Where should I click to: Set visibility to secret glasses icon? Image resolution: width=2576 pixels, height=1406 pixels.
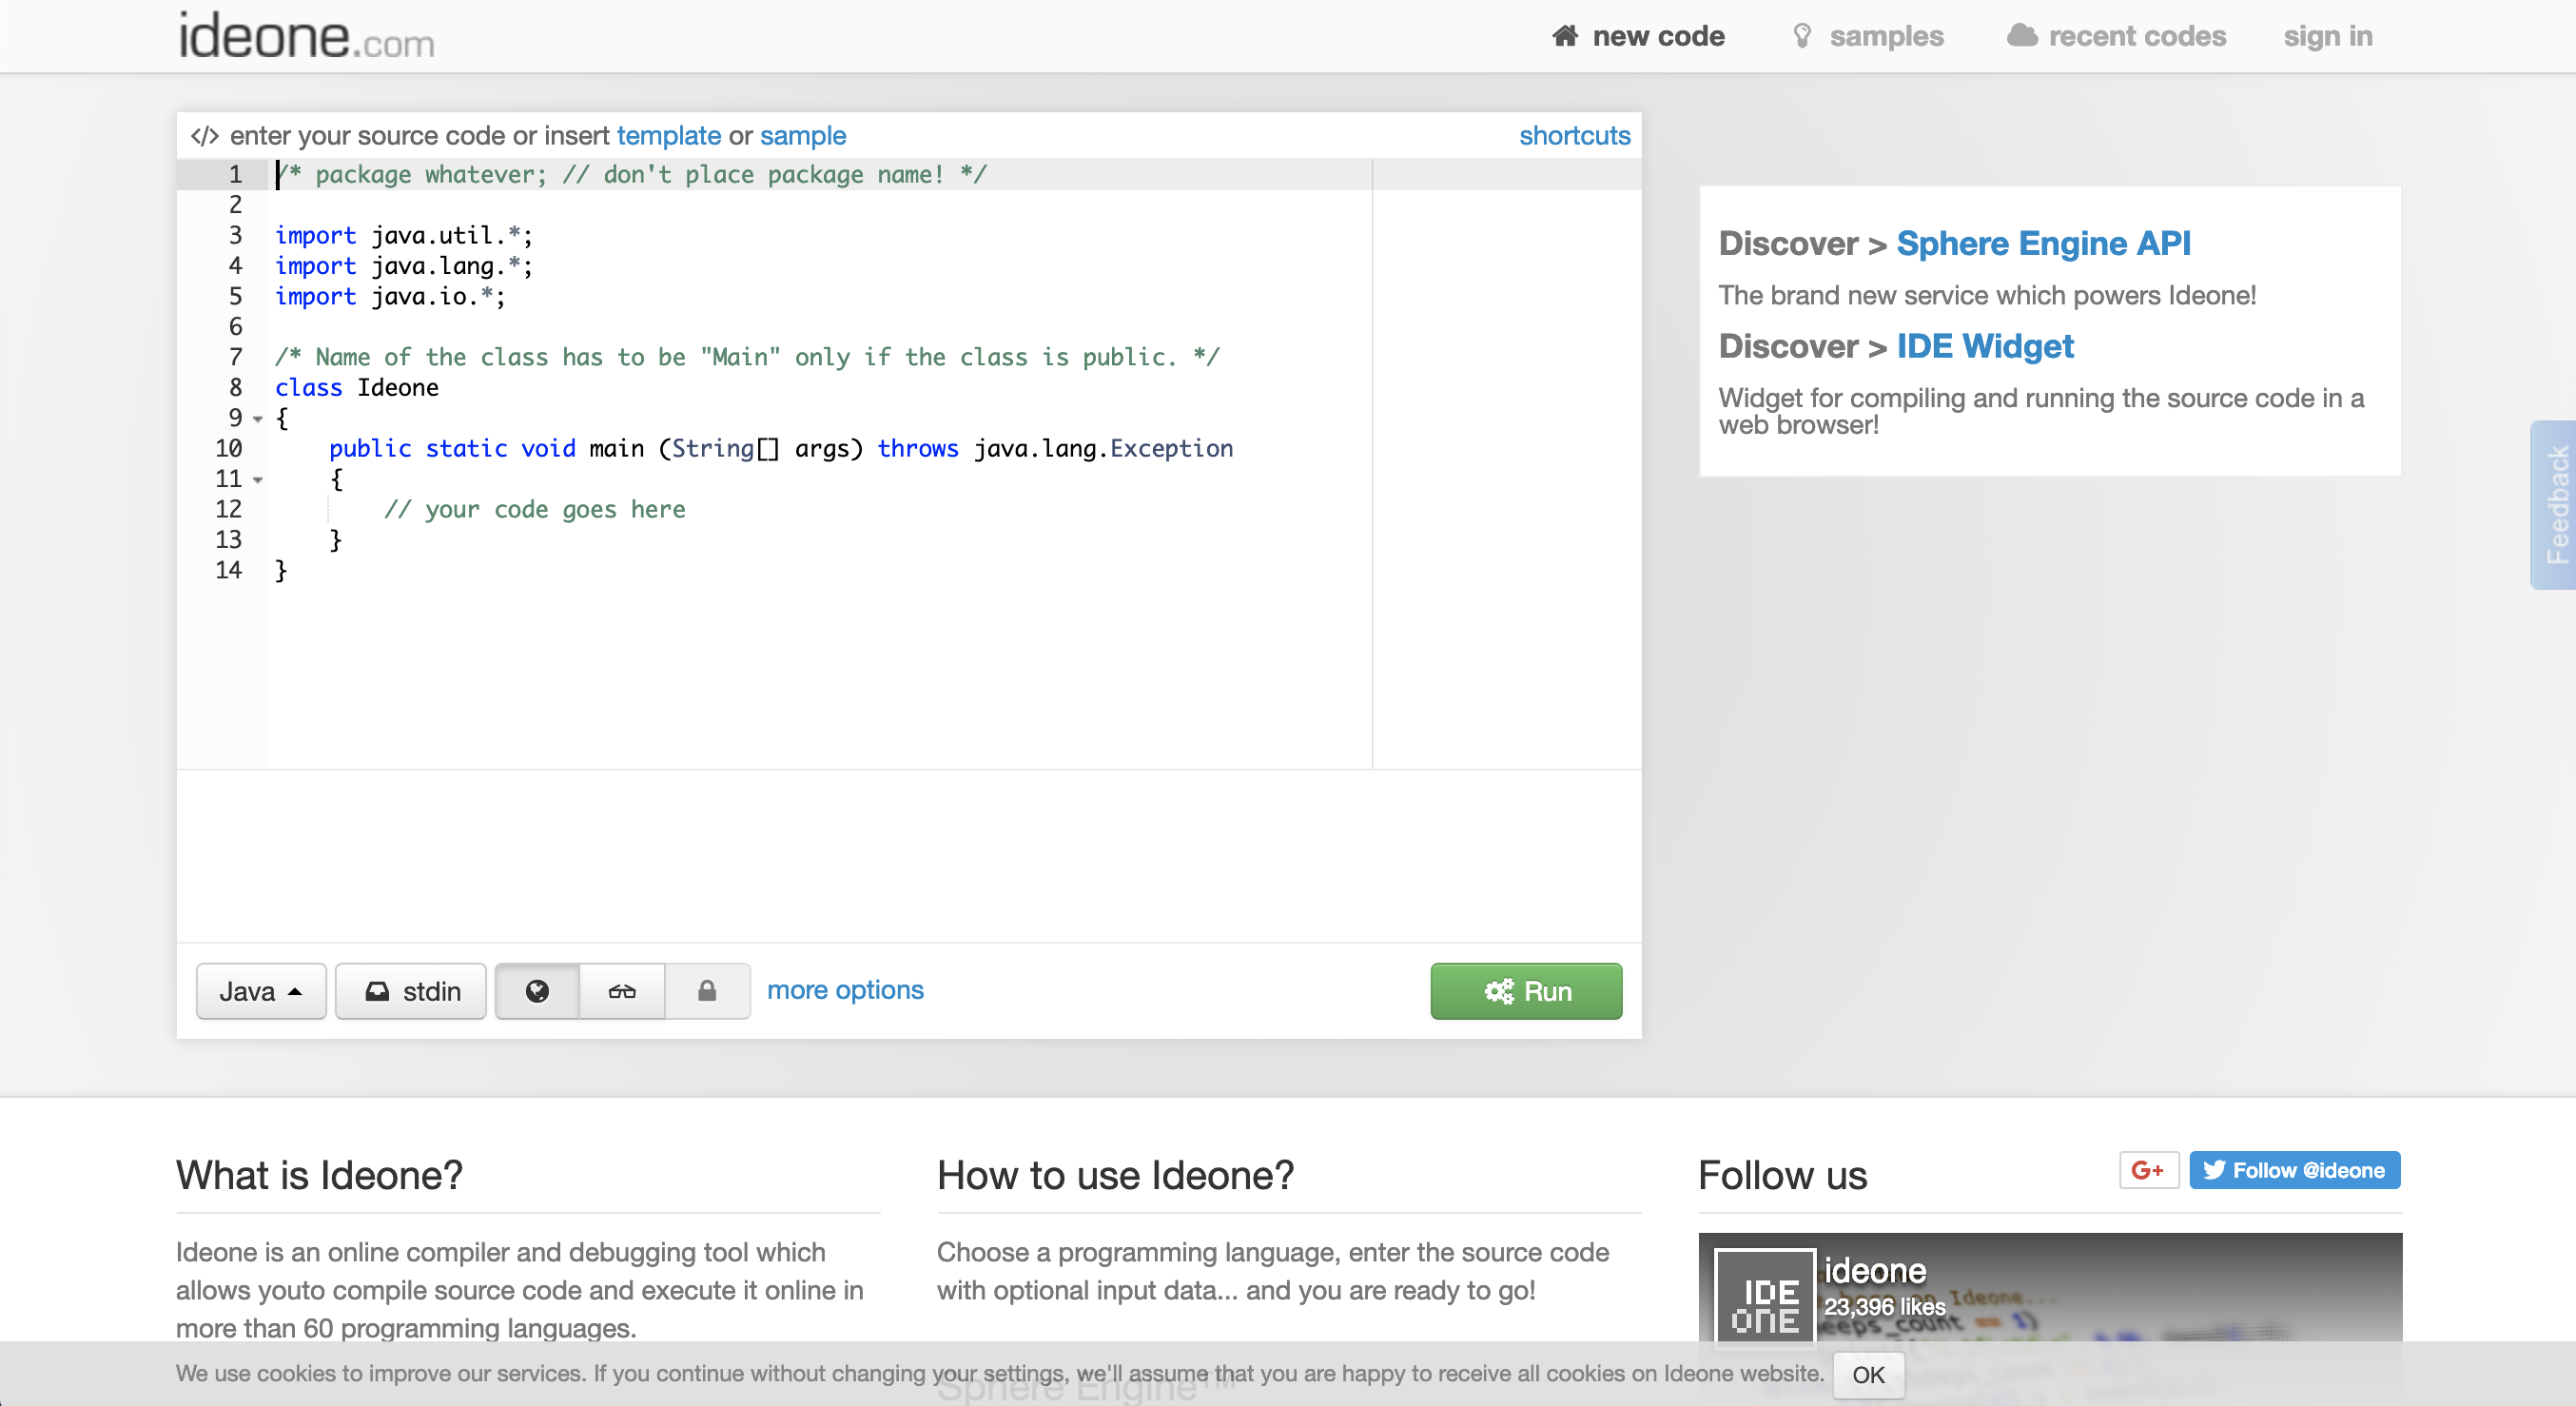click(x=622, y=991)
